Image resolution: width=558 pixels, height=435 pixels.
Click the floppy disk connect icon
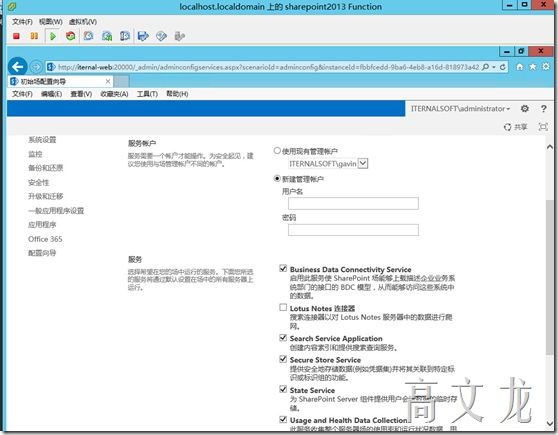pyautogui.click(x=143, y=36)
